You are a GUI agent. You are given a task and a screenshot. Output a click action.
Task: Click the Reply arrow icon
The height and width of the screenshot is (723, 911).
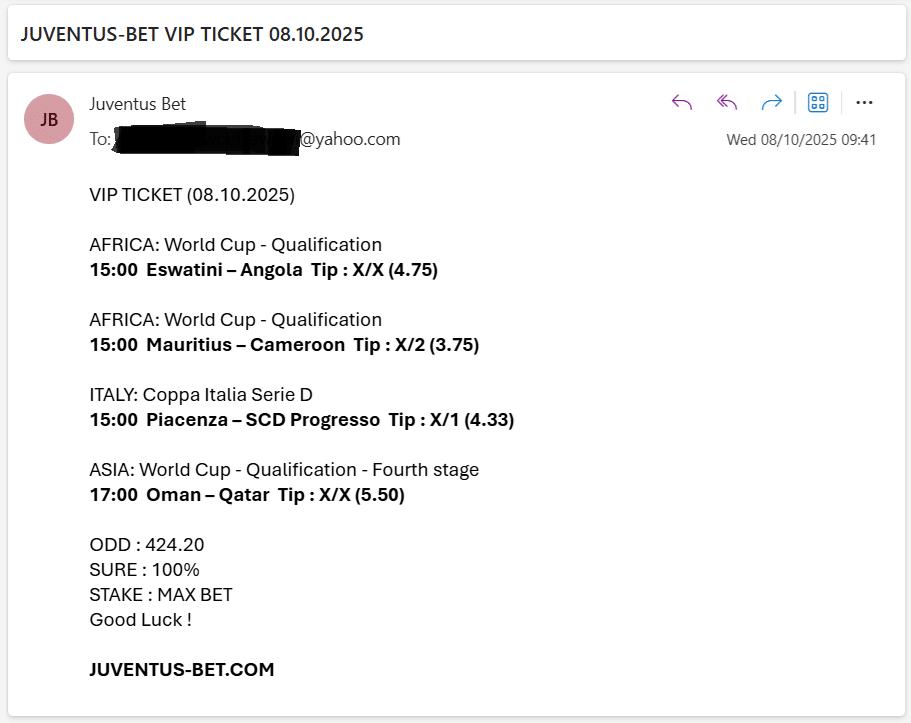[682, 103]
